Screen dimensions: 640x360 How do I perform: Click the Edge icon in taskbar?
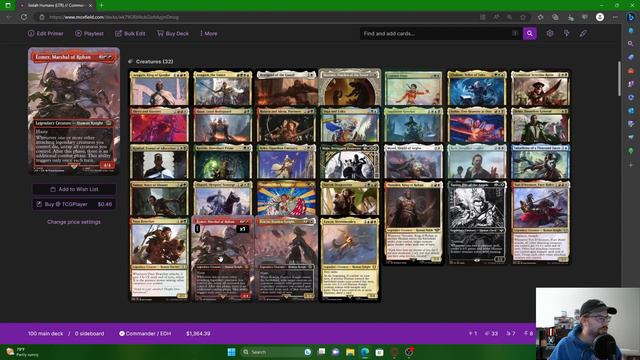tap(365, 352)
